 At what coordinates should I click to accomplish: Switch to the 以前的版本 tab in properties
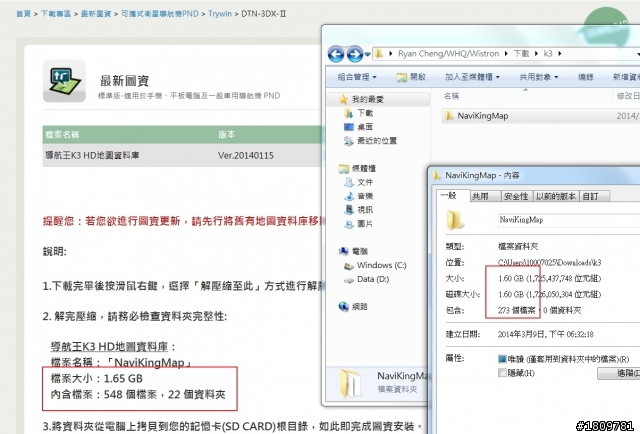tap(556, 196)
